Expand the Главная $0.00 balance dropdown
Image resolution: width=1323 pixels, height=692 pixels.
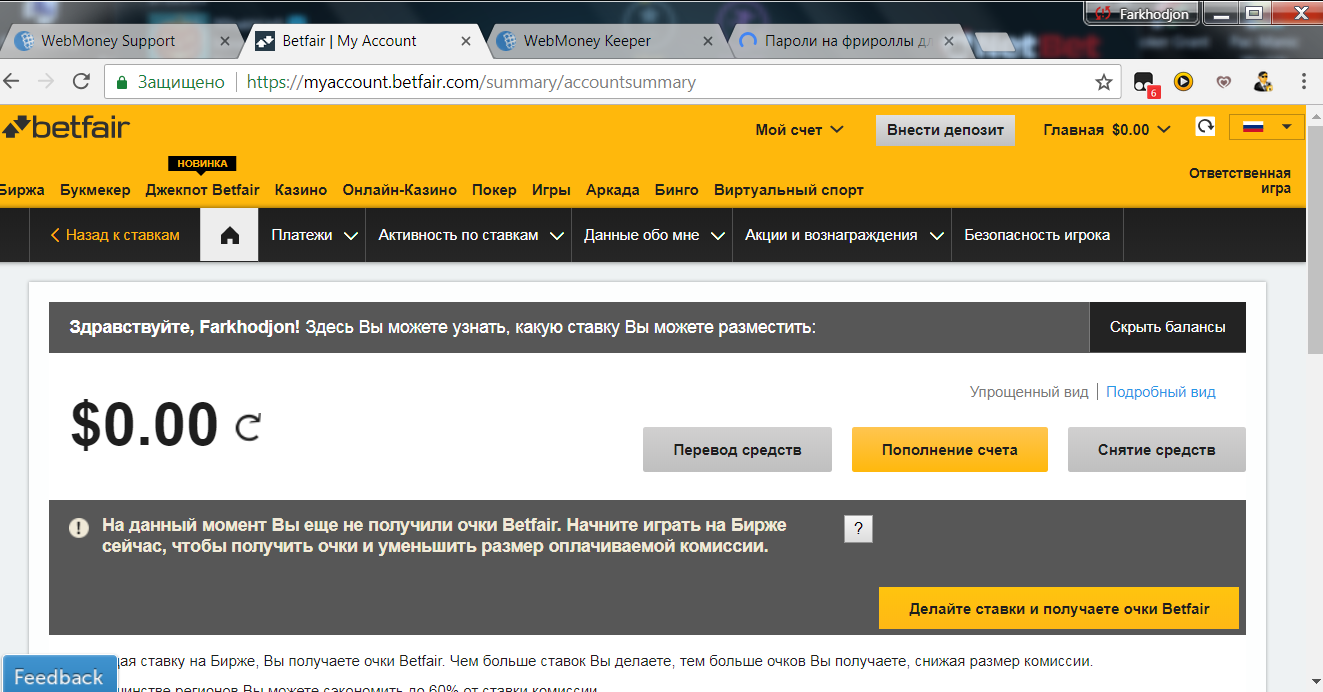click(1108, 130)
